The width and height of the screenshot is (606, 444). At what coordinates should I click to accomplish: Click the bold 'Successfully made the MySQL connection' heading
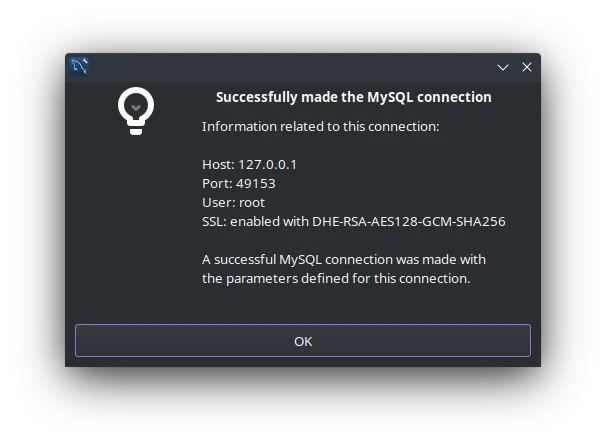point(353,97)
